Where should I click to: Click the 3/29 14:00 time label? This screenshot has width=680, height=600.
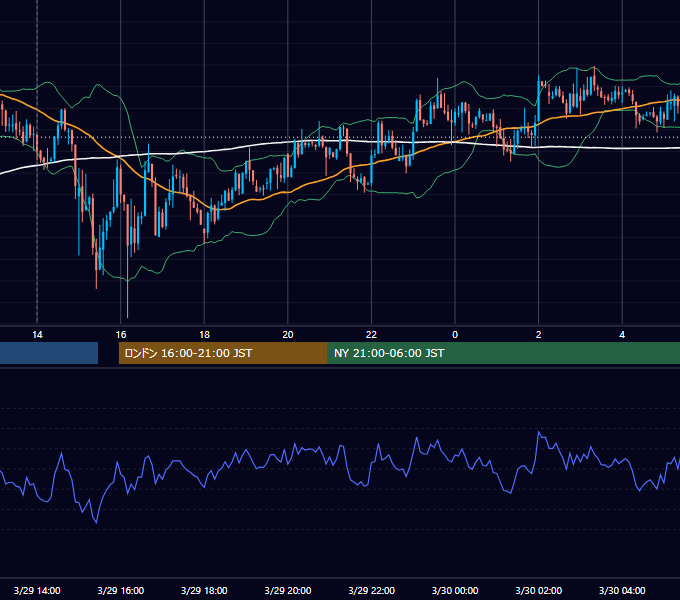coord(37,590)
